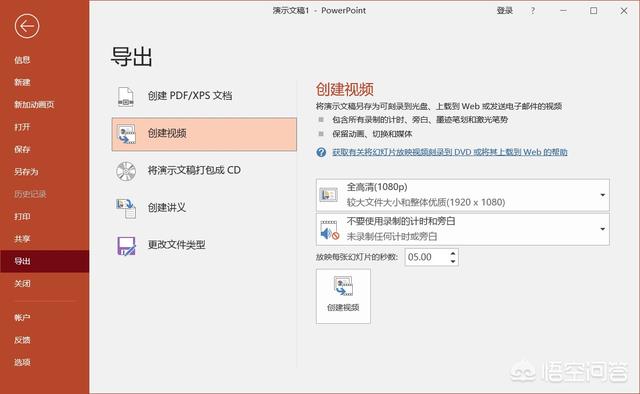Maximize the PowerPoint window

(x=593, y=11)
